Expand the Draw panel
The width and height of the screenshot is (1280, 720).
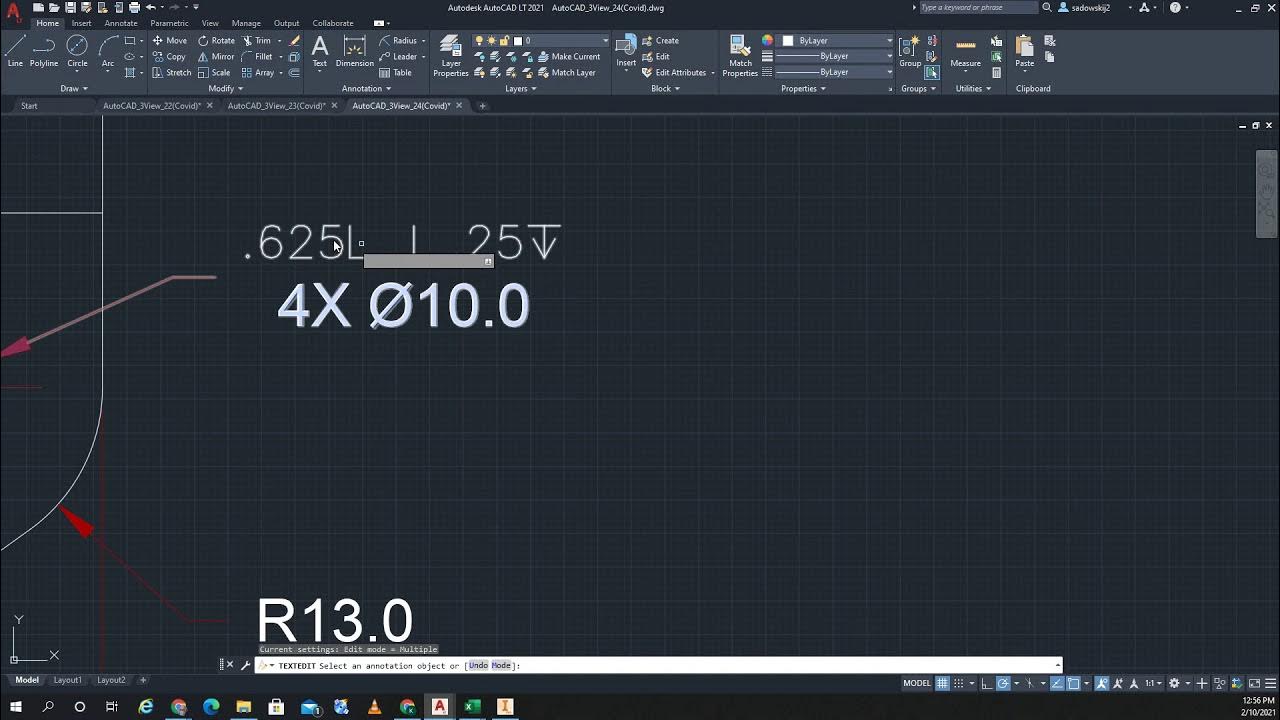(74, 89)
